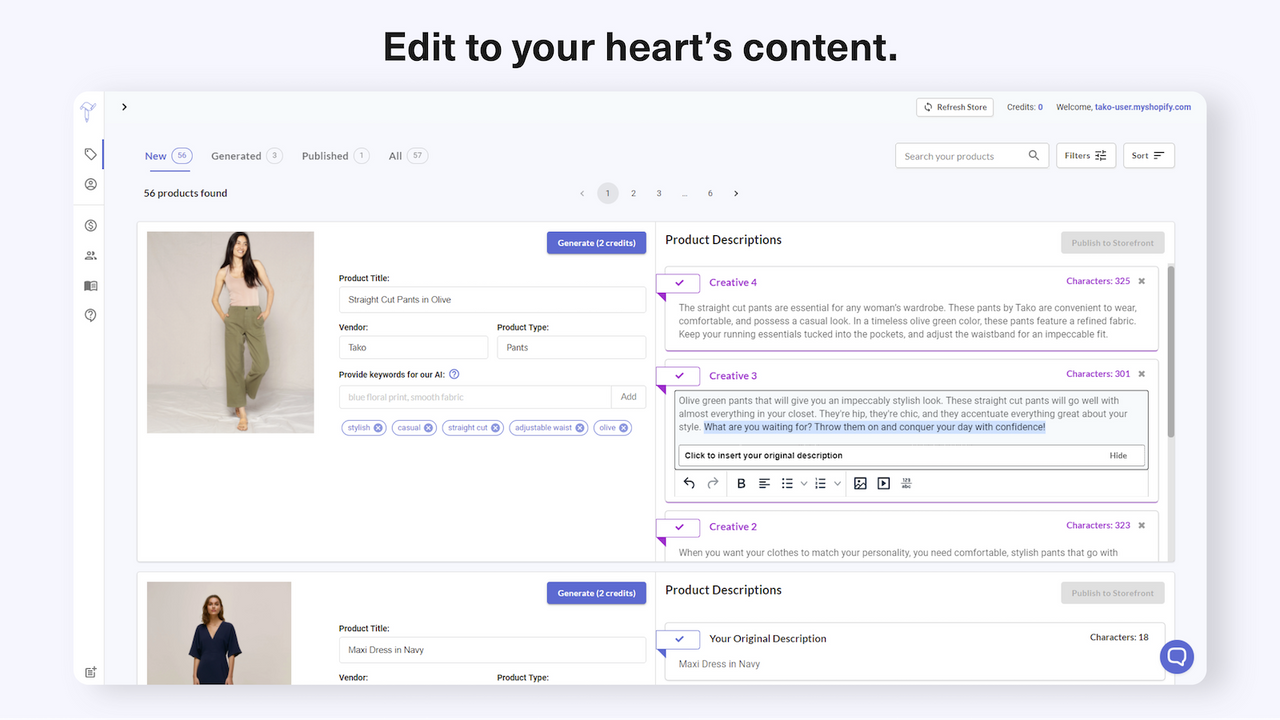Select the Redo icon in the description editor
This screenshot has width=1280, height=720.
[711, 483]
